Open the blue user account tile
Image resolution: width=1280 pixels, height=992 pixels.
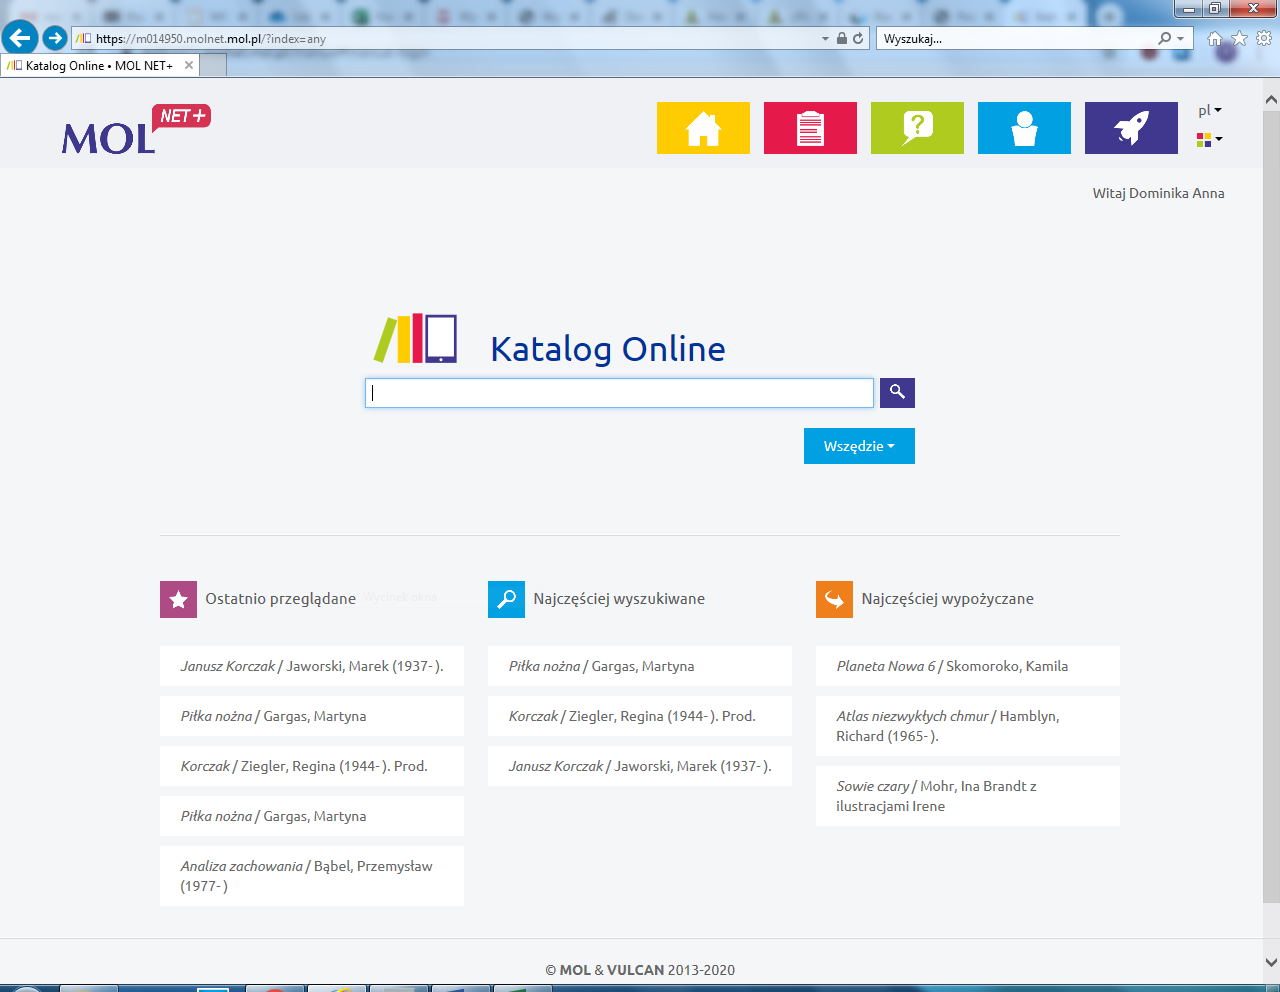1024,128
